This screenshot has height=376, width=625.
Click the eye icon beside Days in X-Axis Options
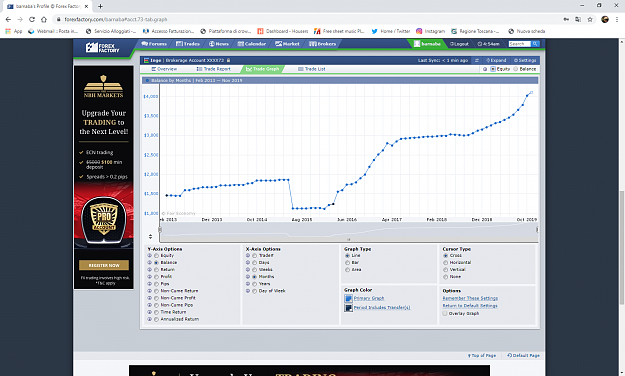[248, 263]
